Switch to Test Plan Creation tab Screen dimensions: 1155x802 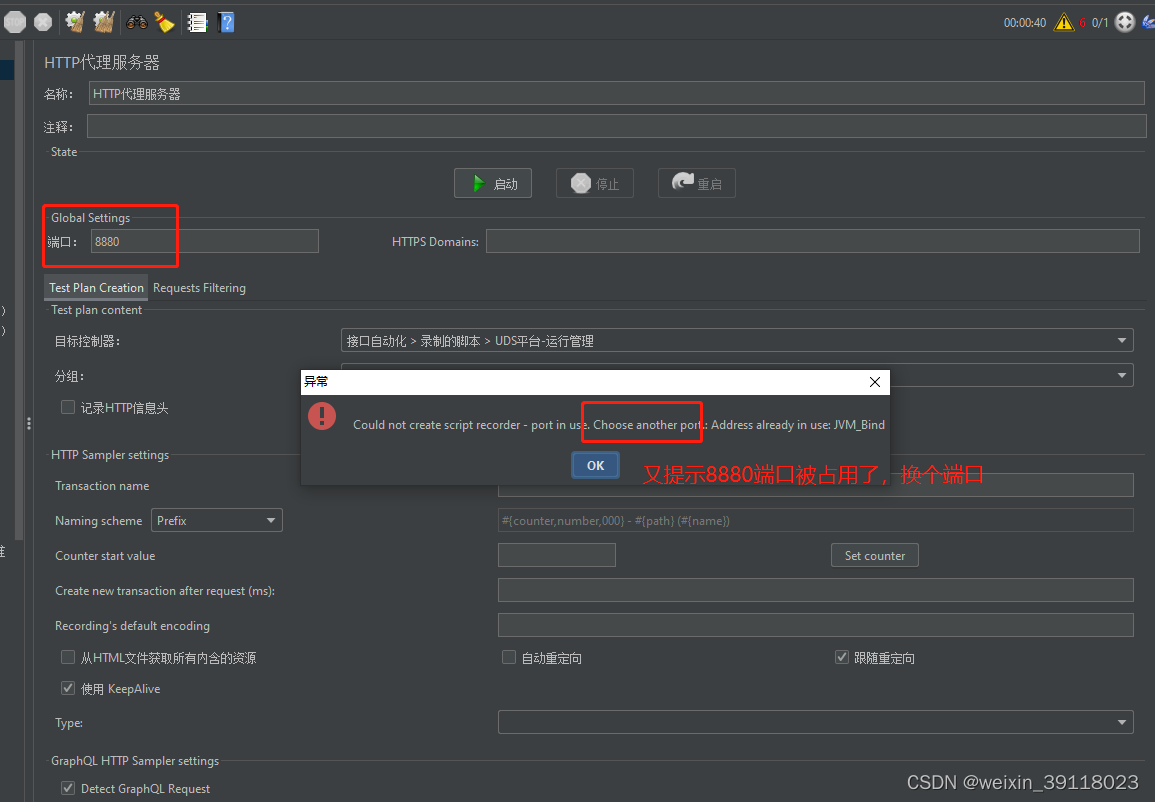point(96,288)
